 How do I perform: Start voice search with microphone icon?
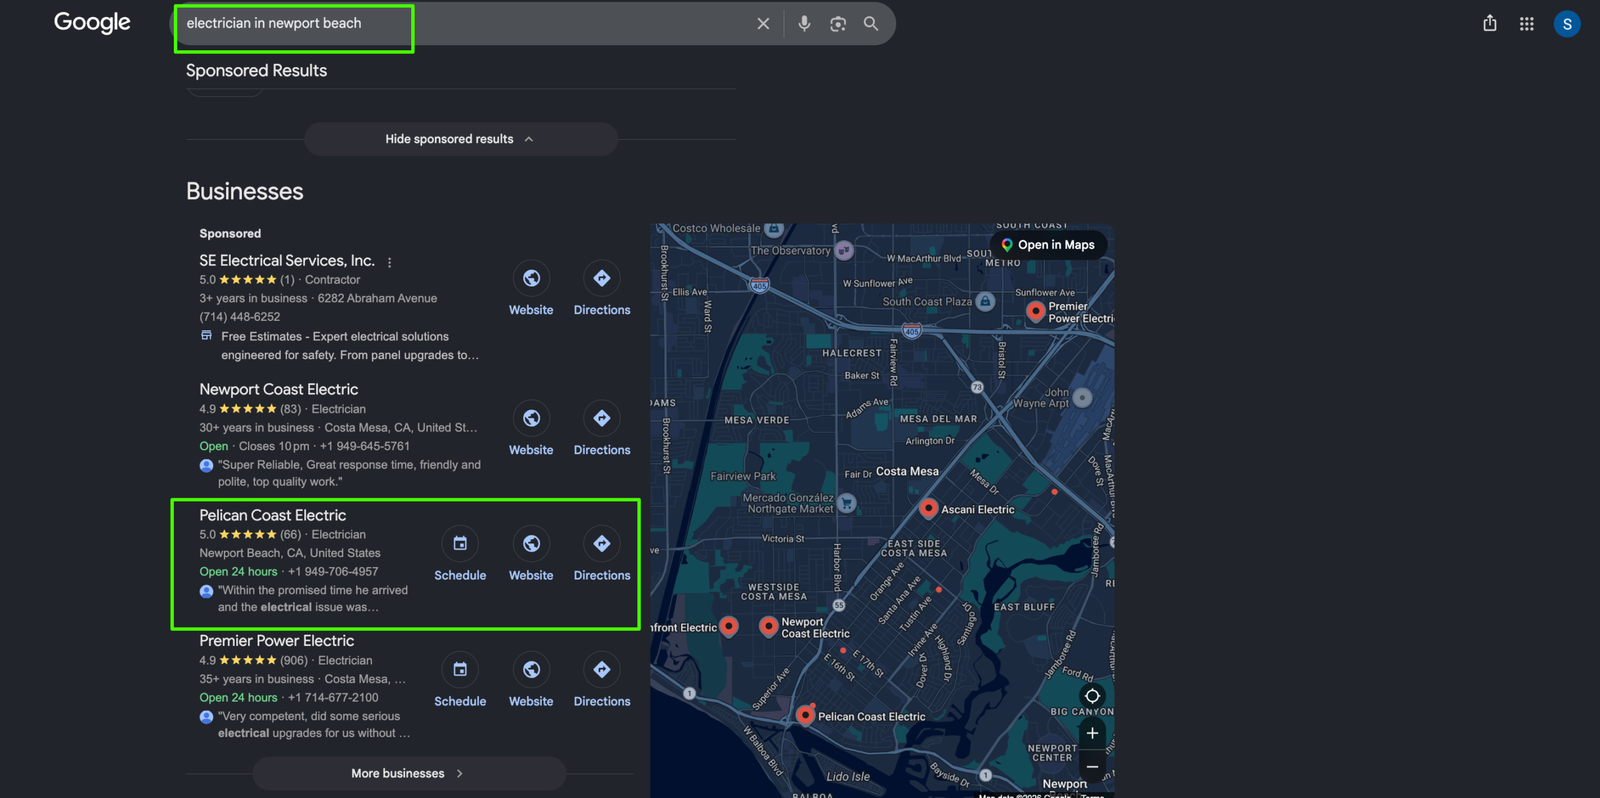[804, 23]
